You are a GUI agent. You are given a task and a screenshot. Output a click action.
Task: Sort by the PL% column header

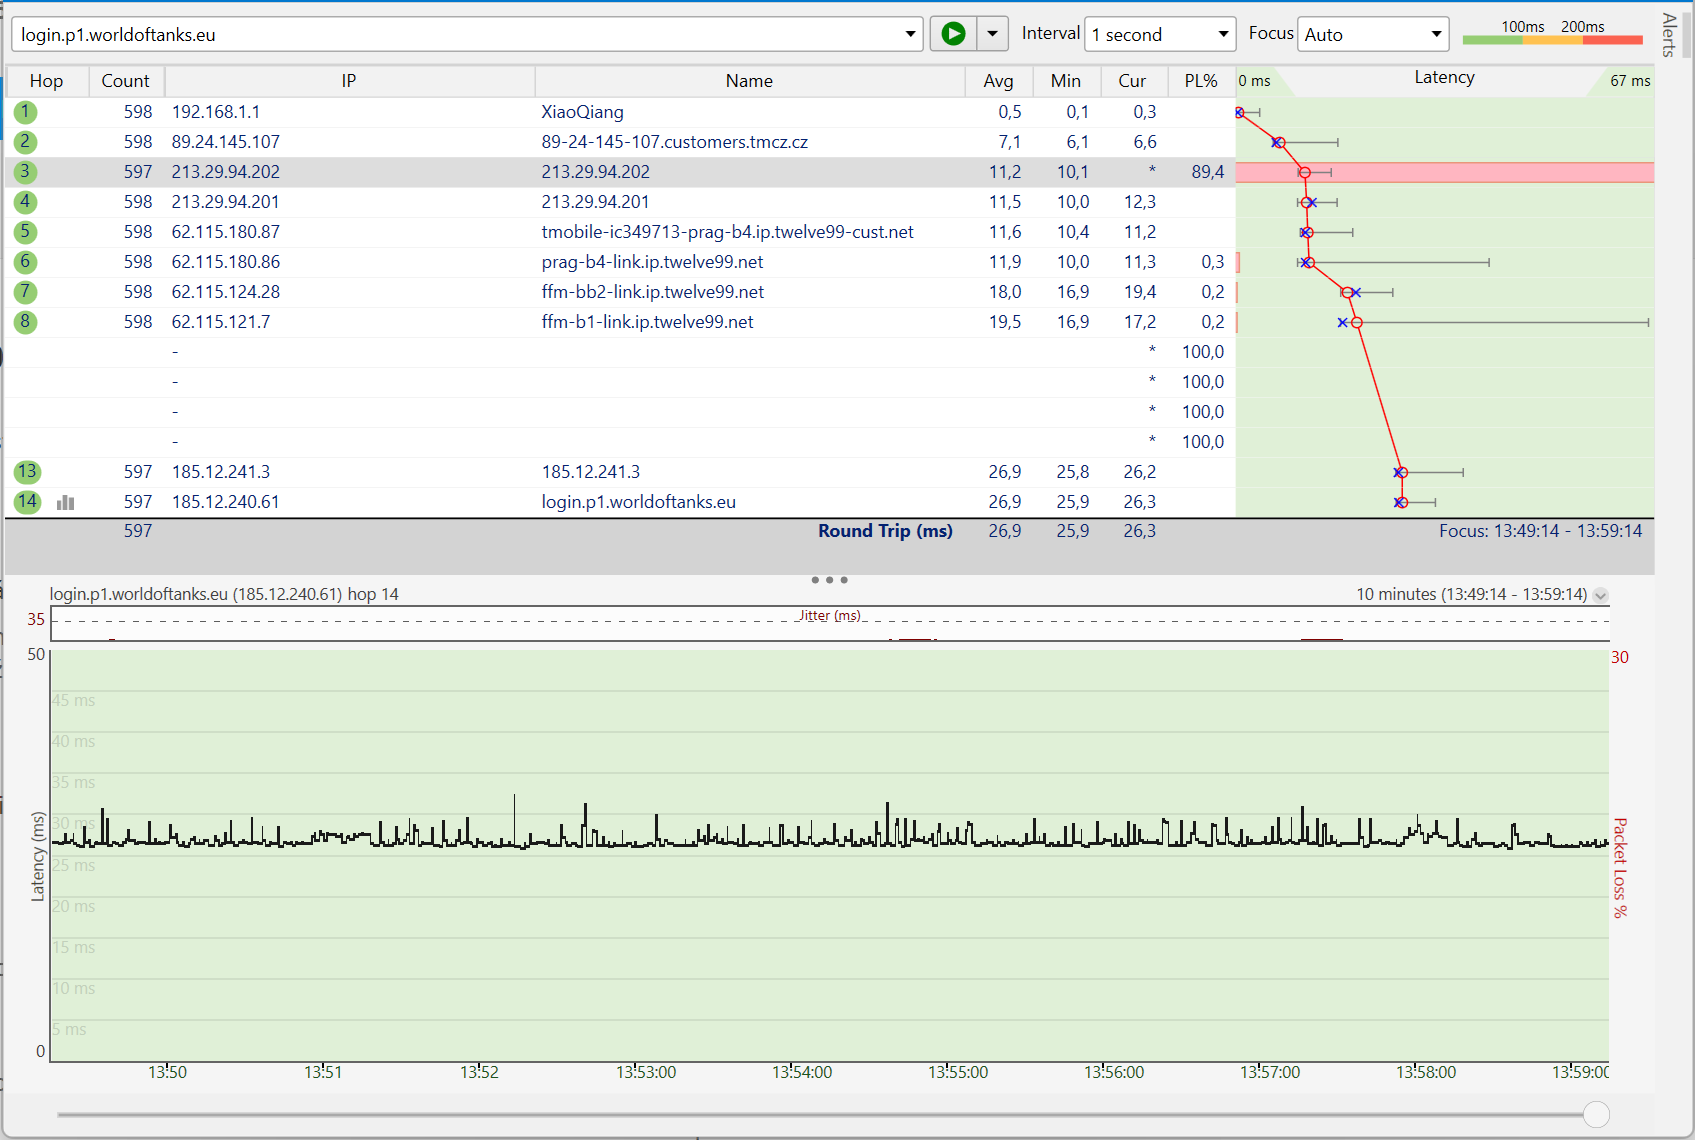point(1200,81)
